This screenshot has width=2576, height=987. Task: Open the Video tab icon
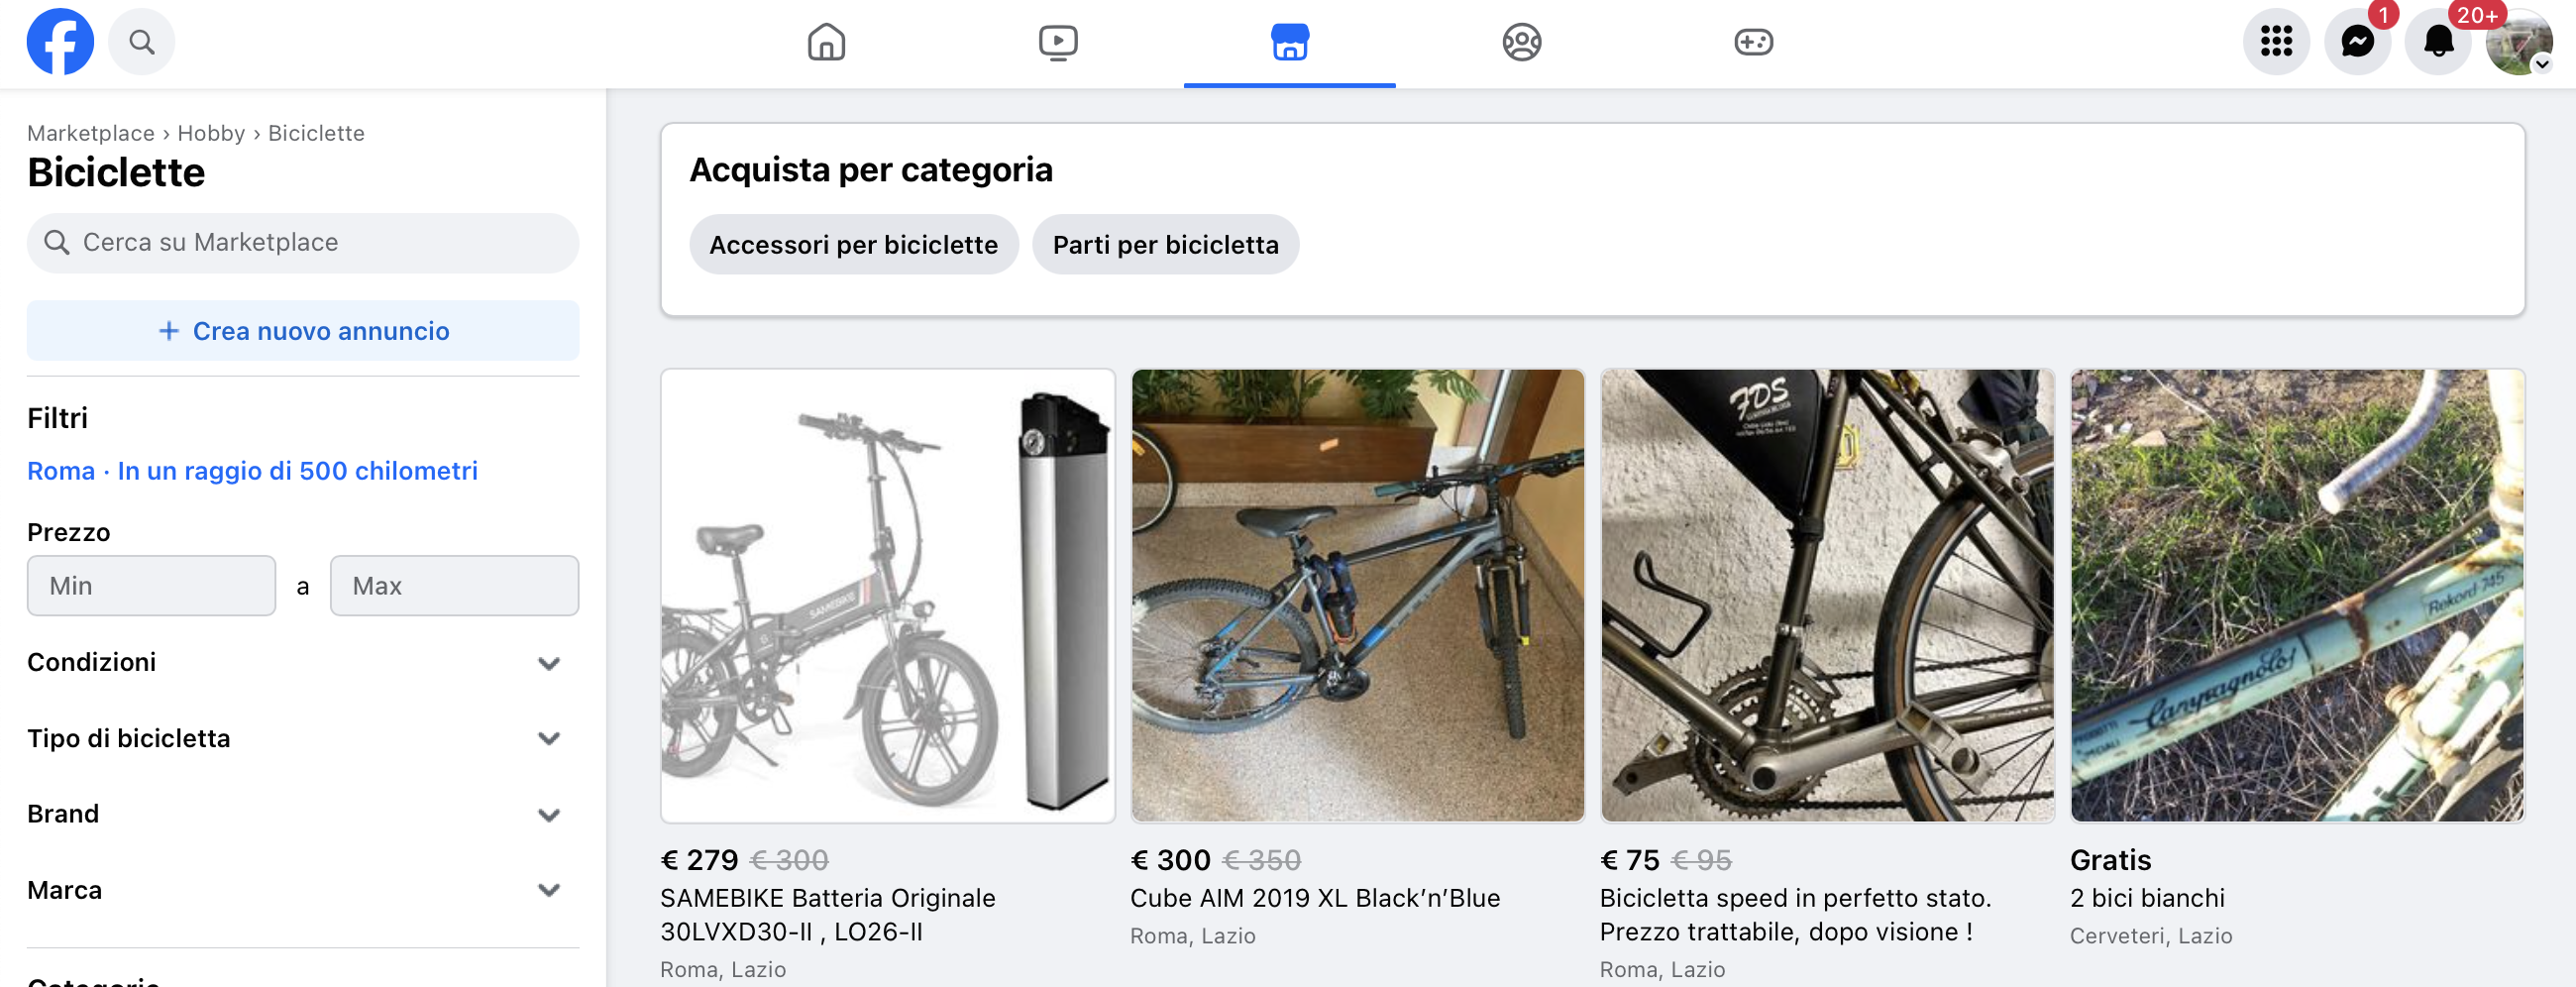1058,42
